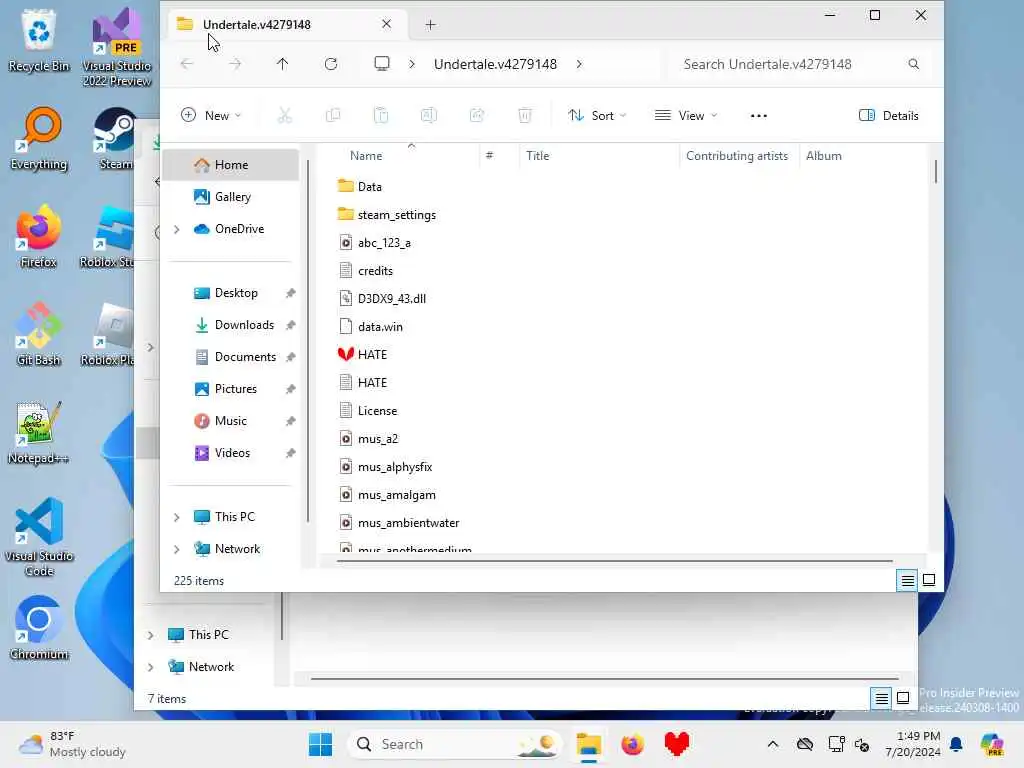Image resolution: width=1024 pixels, height=768 pixels.
Task: Open Gallery in navigation pane
Action: point(231,197)
